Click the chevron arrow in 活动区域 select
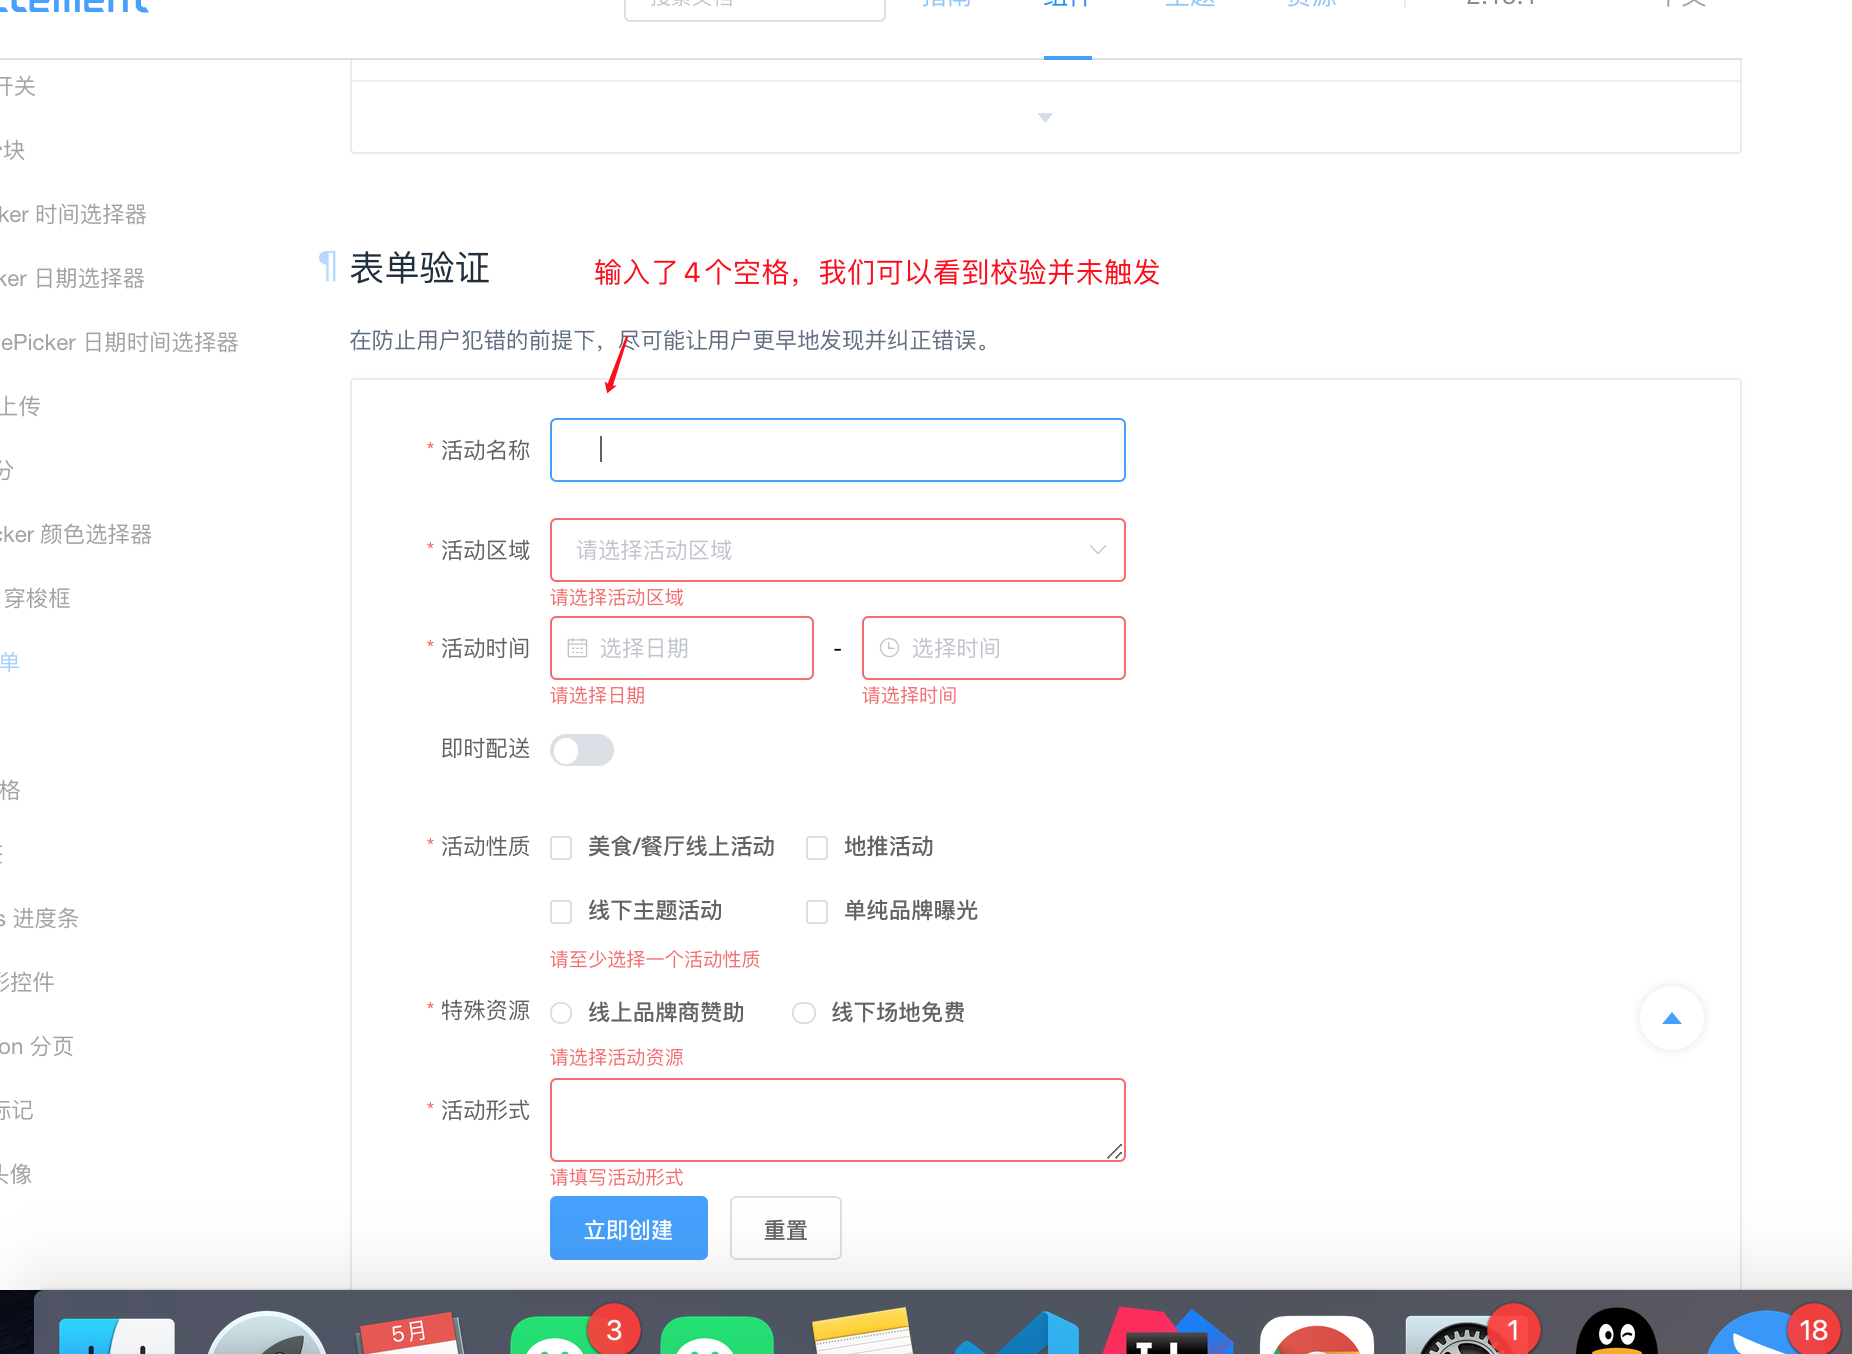 coord(1097,550)
